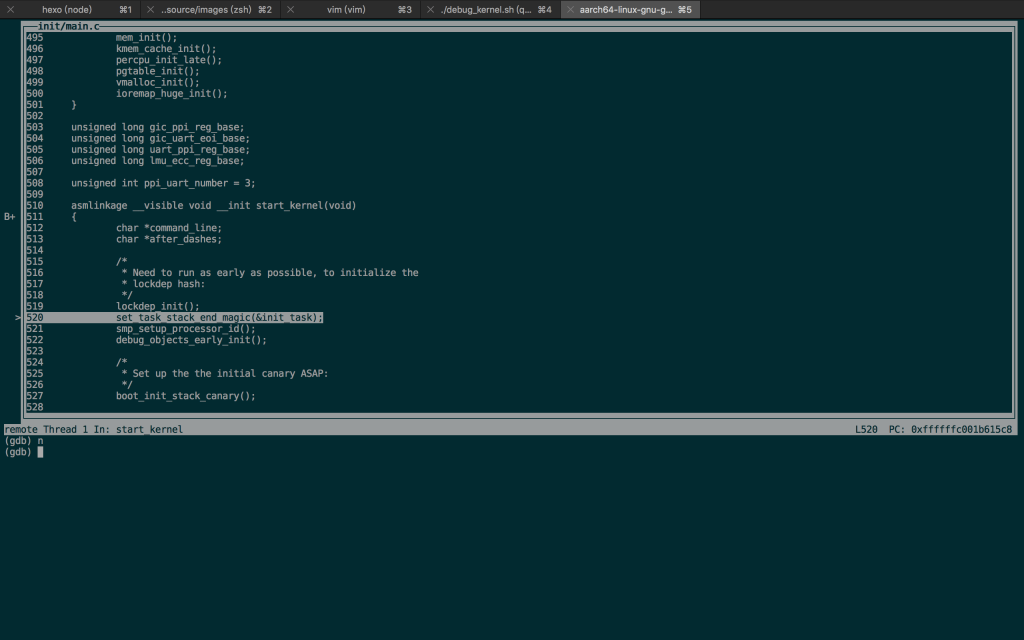Click the pgtable_init(); line
This screenshot has width=1024, height=640.
point(157,71)
